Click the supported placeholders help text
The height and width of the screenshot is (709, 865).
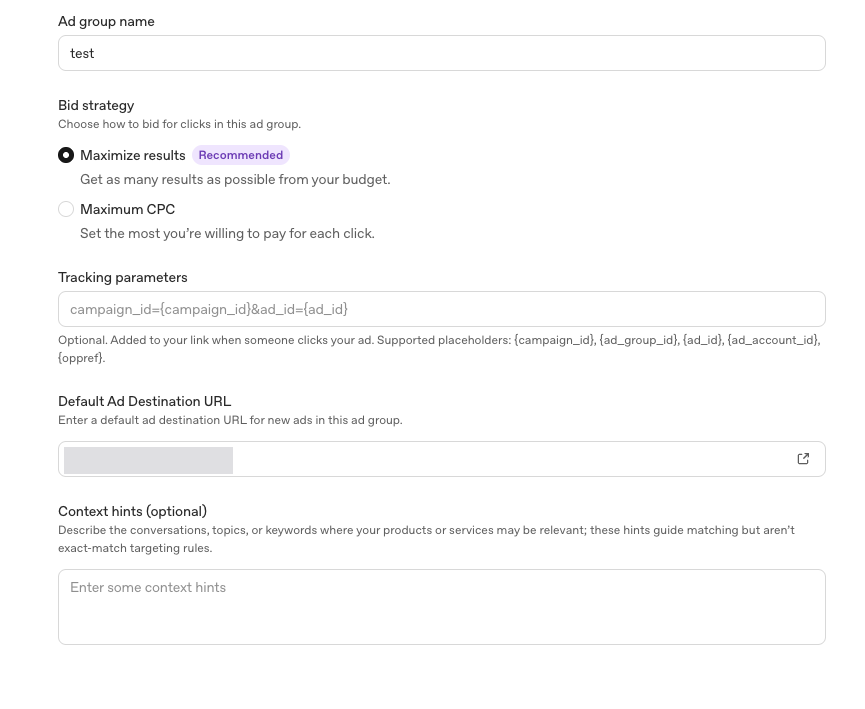pyautogui.click(x=439, y=349)
